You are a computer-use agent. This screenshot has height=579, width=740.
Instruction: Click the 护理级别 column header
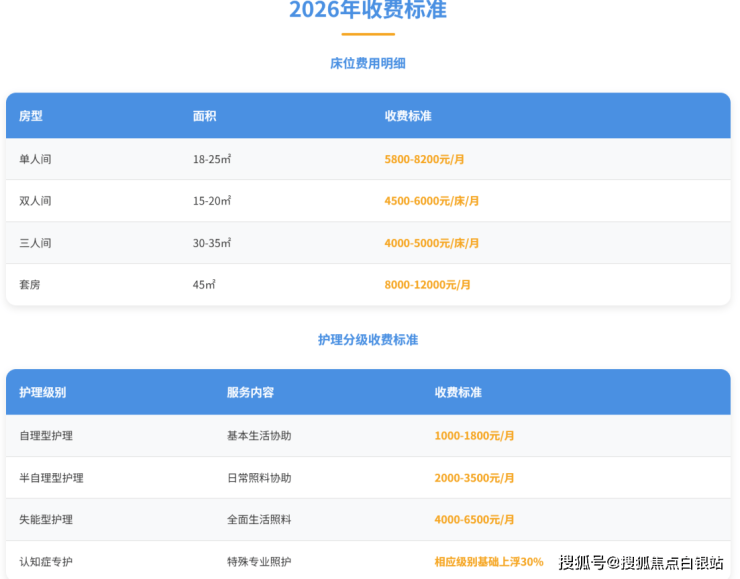tap(43, 392)
